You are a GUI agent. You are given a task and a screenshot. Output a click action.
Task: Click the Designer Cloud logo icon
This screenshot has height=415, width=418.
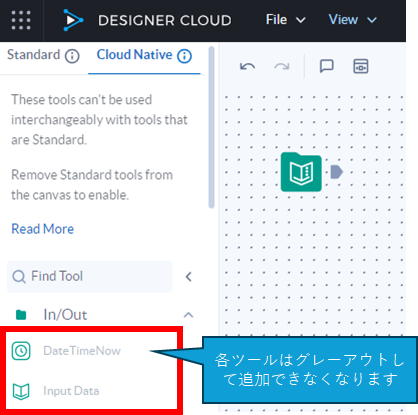[73, 20]
